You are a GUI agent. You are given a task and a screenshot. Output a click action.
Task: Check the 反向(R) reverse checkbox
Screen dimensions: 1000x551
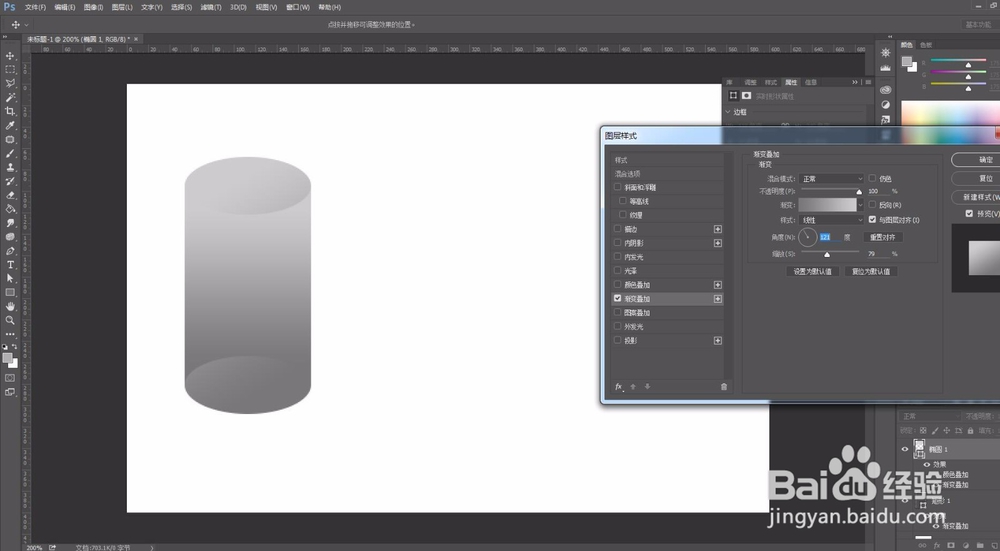pyautogui.click(x=872, y=205)
